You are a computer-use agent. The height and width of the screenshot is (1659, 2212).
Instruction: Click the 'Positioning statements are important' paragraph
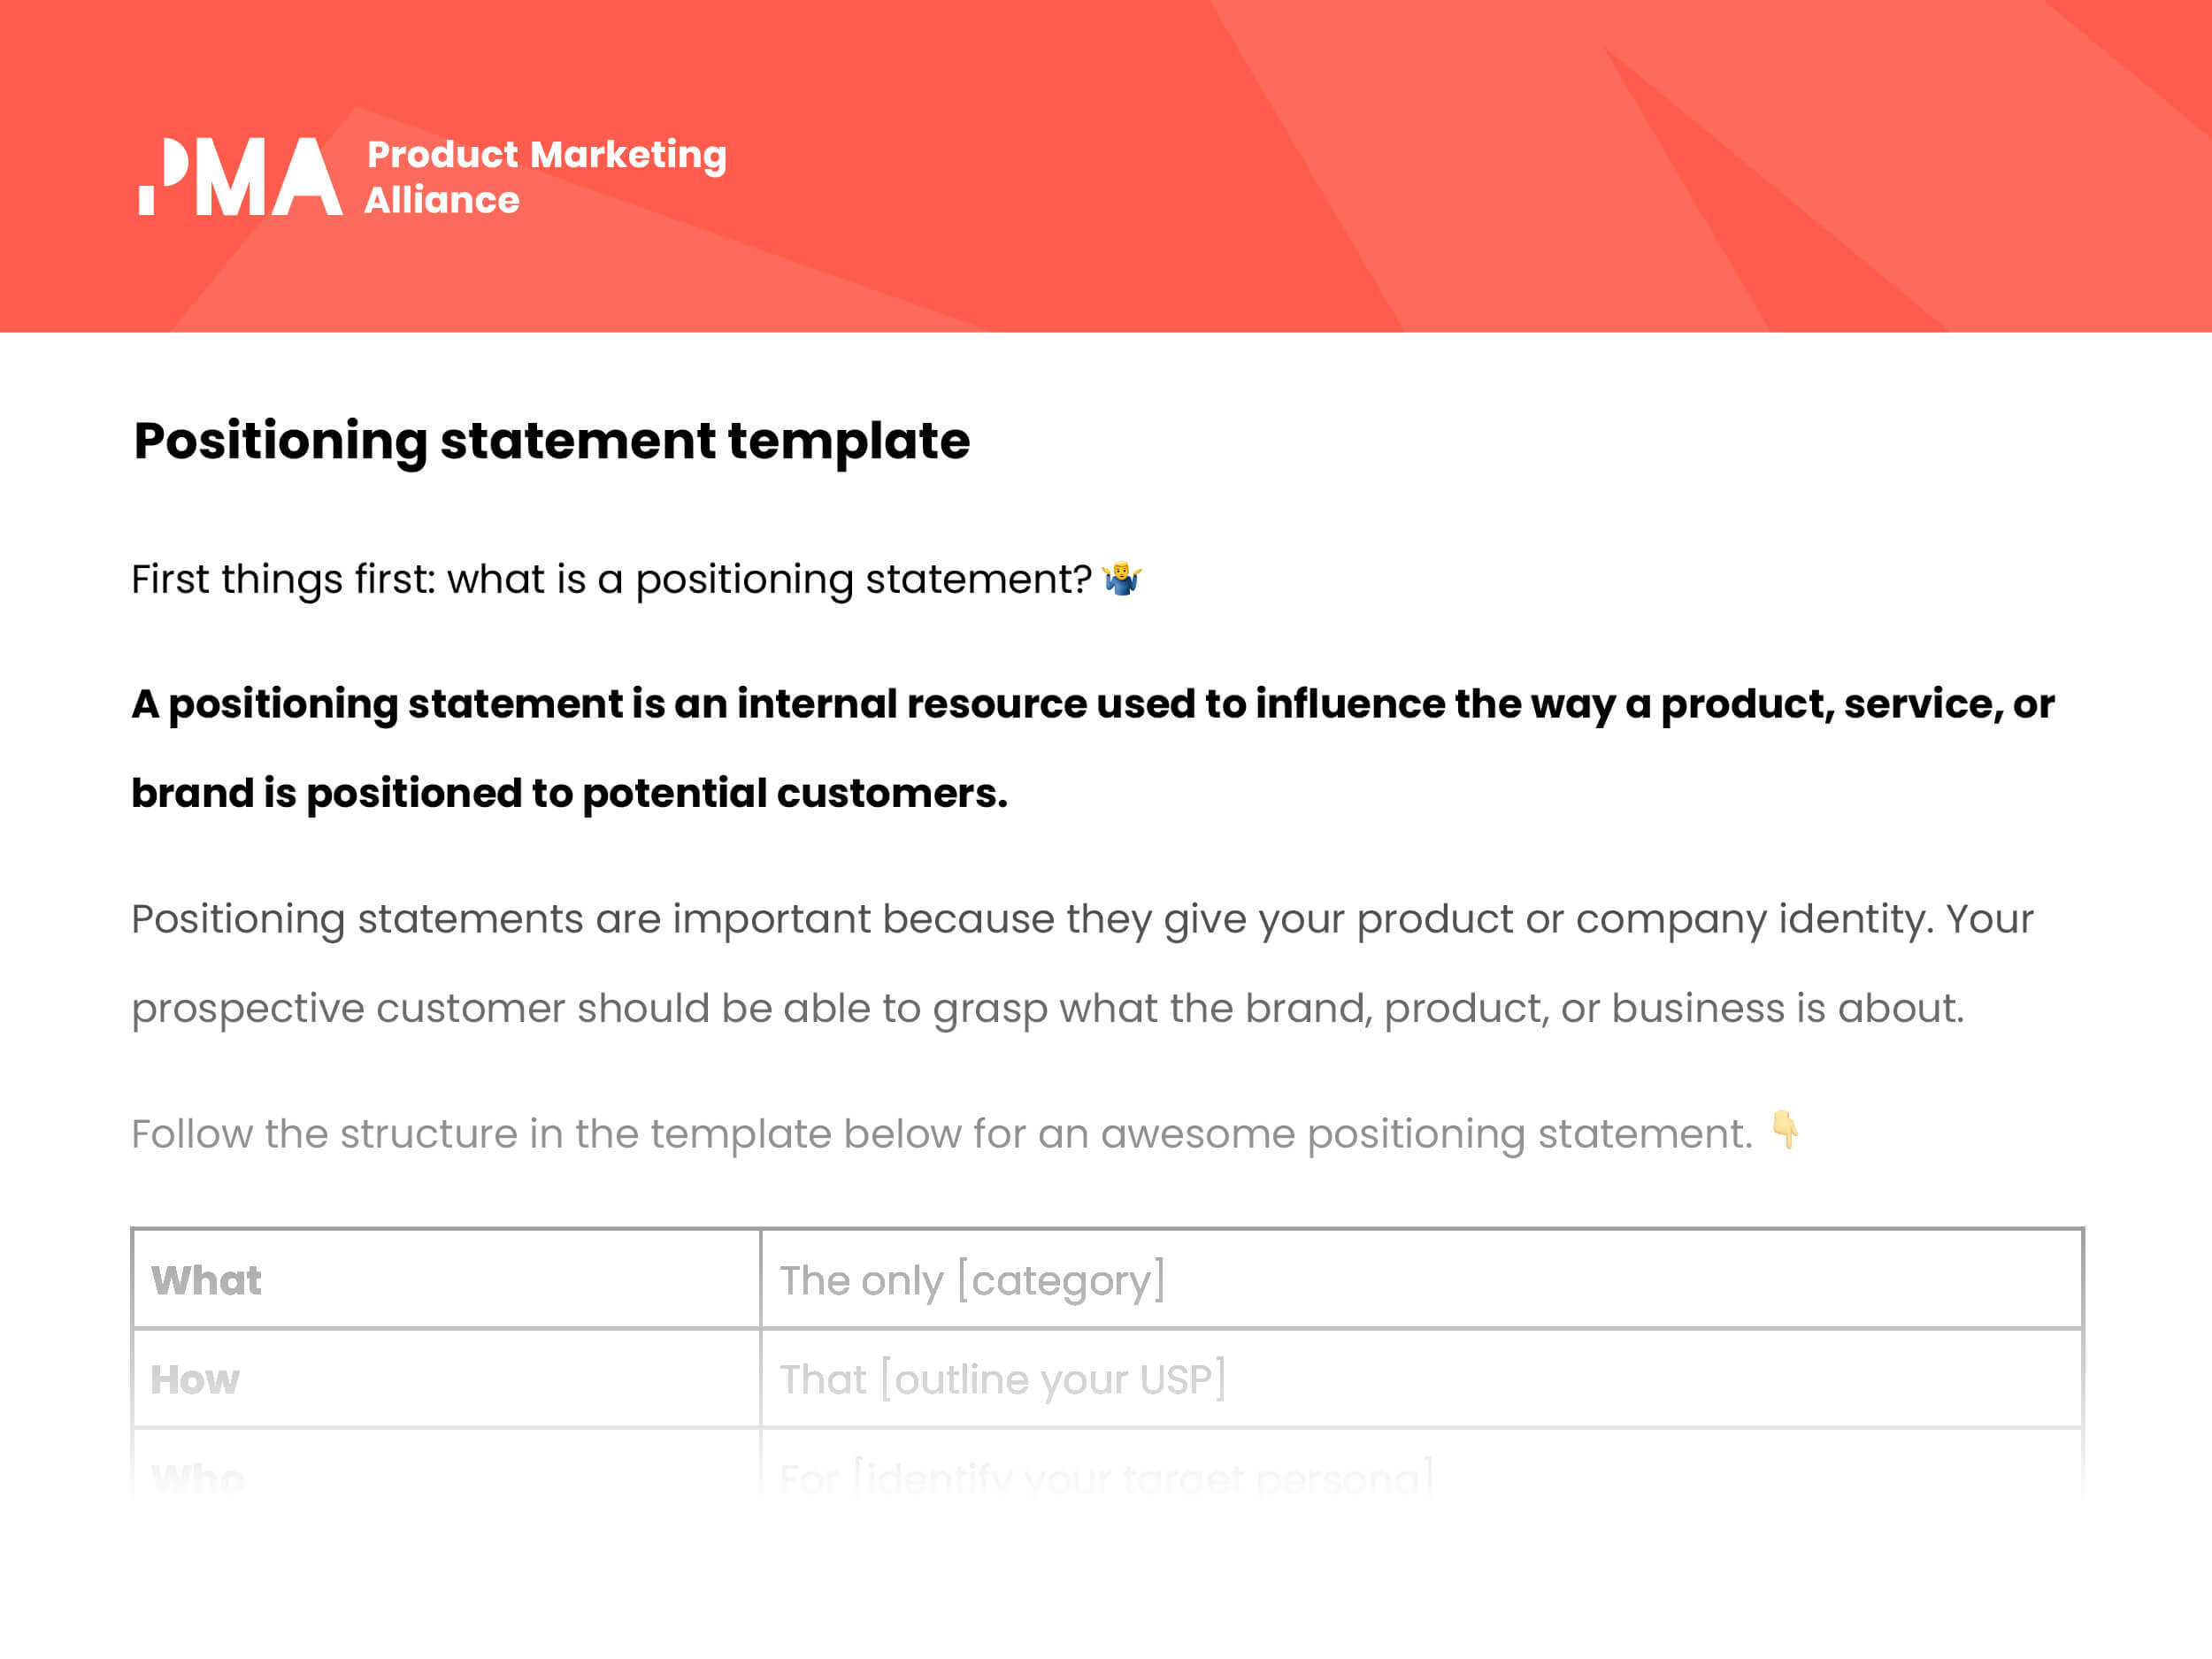(x=1082, y=963)
